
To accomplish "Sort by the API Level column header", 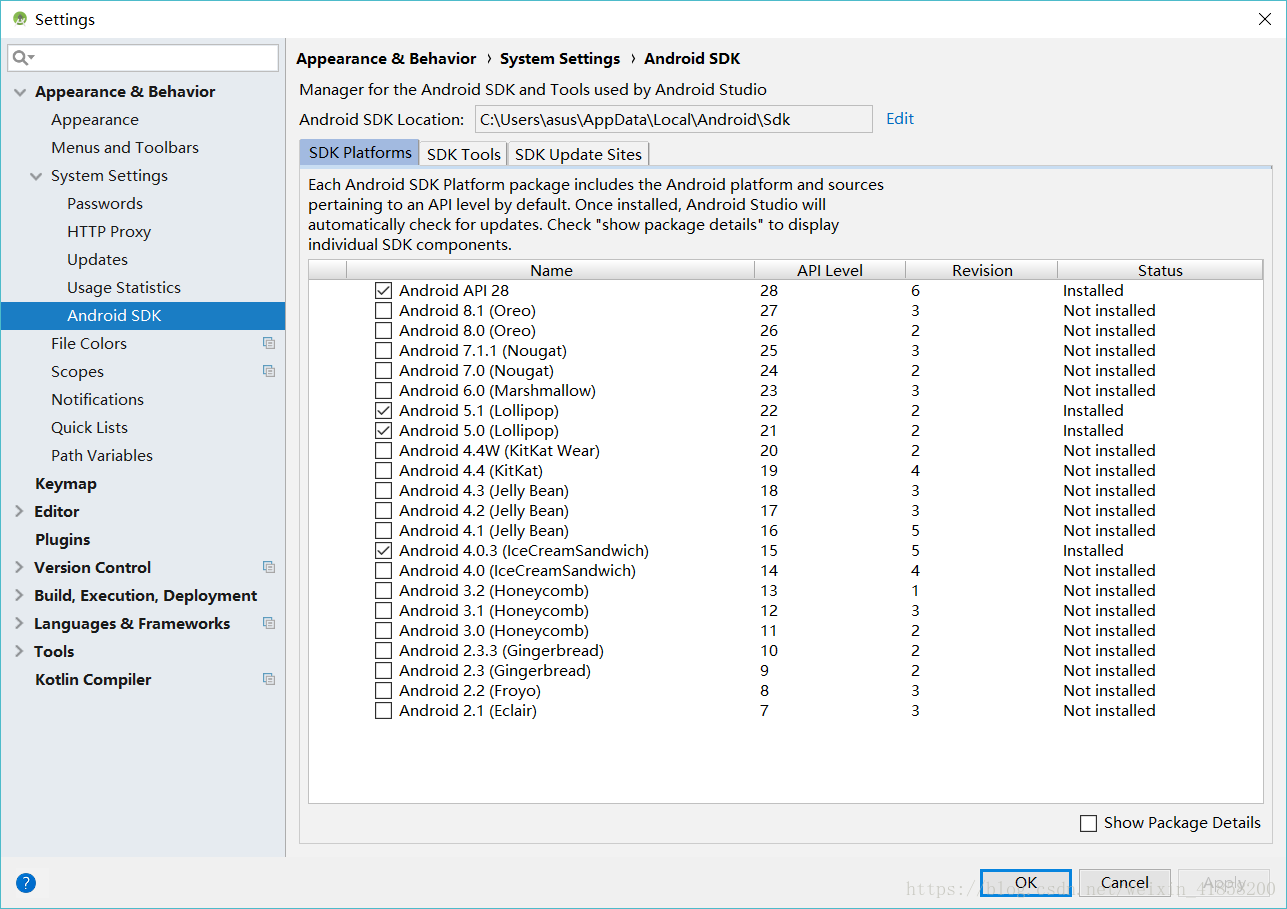I will [830, 270].
